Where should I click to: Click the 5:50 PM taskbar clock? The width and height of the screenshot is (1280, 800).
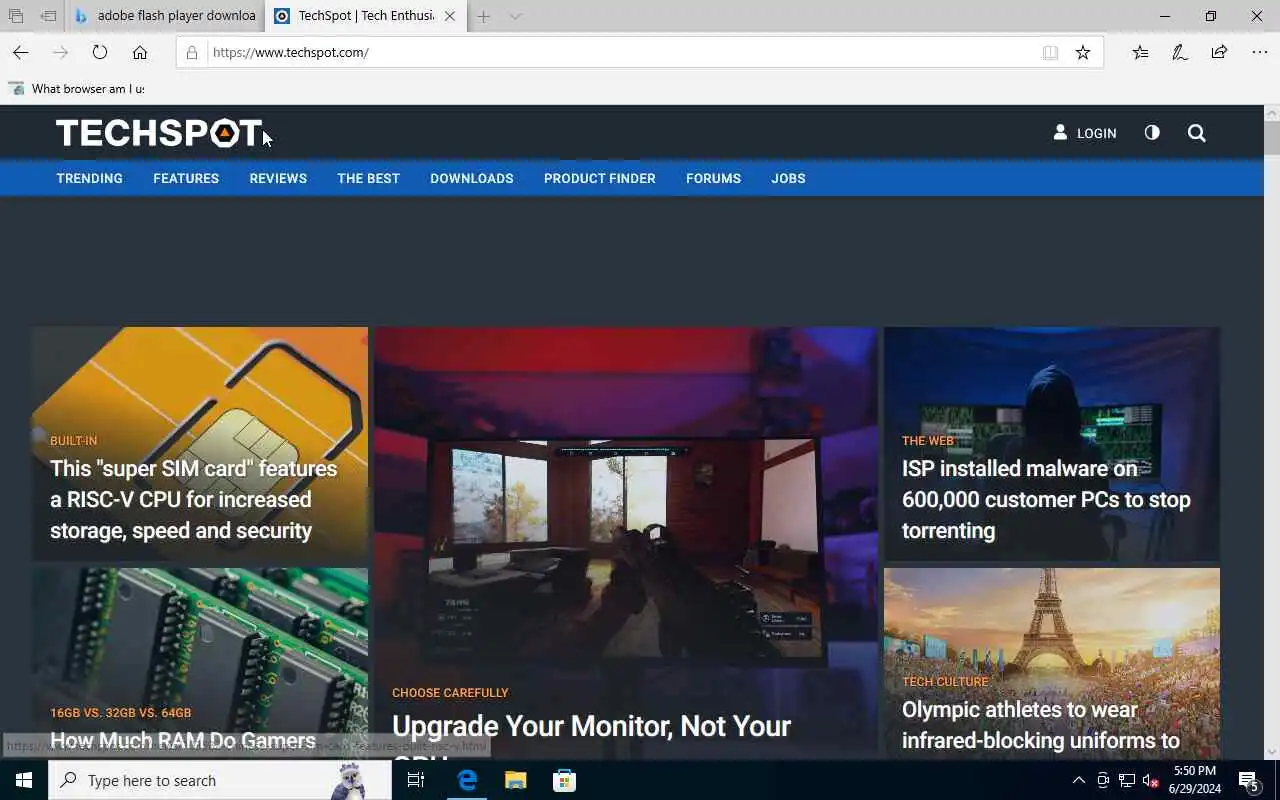pos(1194,780)
